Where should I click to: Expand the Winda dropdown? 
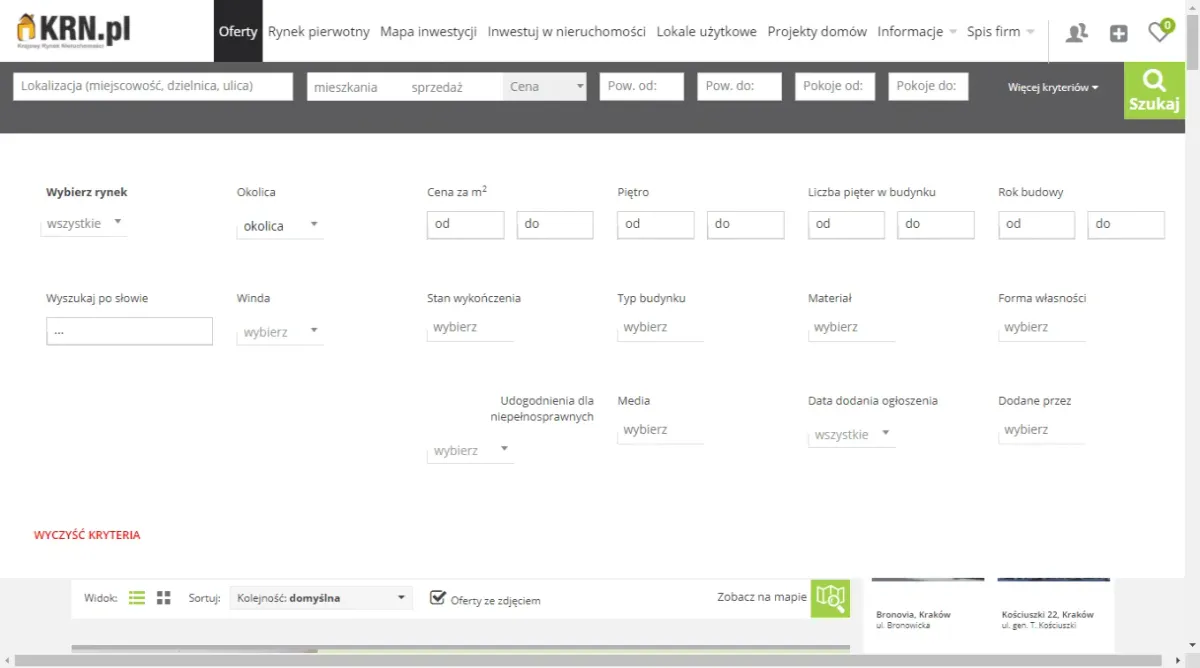[x=280, y=332]
